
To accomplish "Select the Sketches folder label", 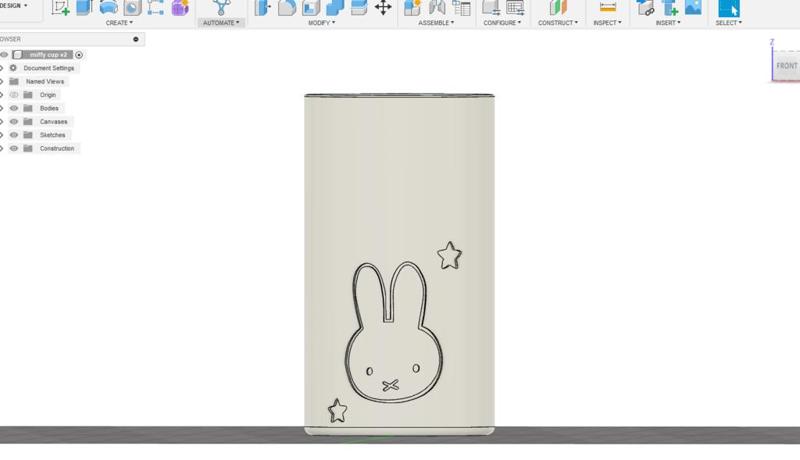I will click(53, 135).
